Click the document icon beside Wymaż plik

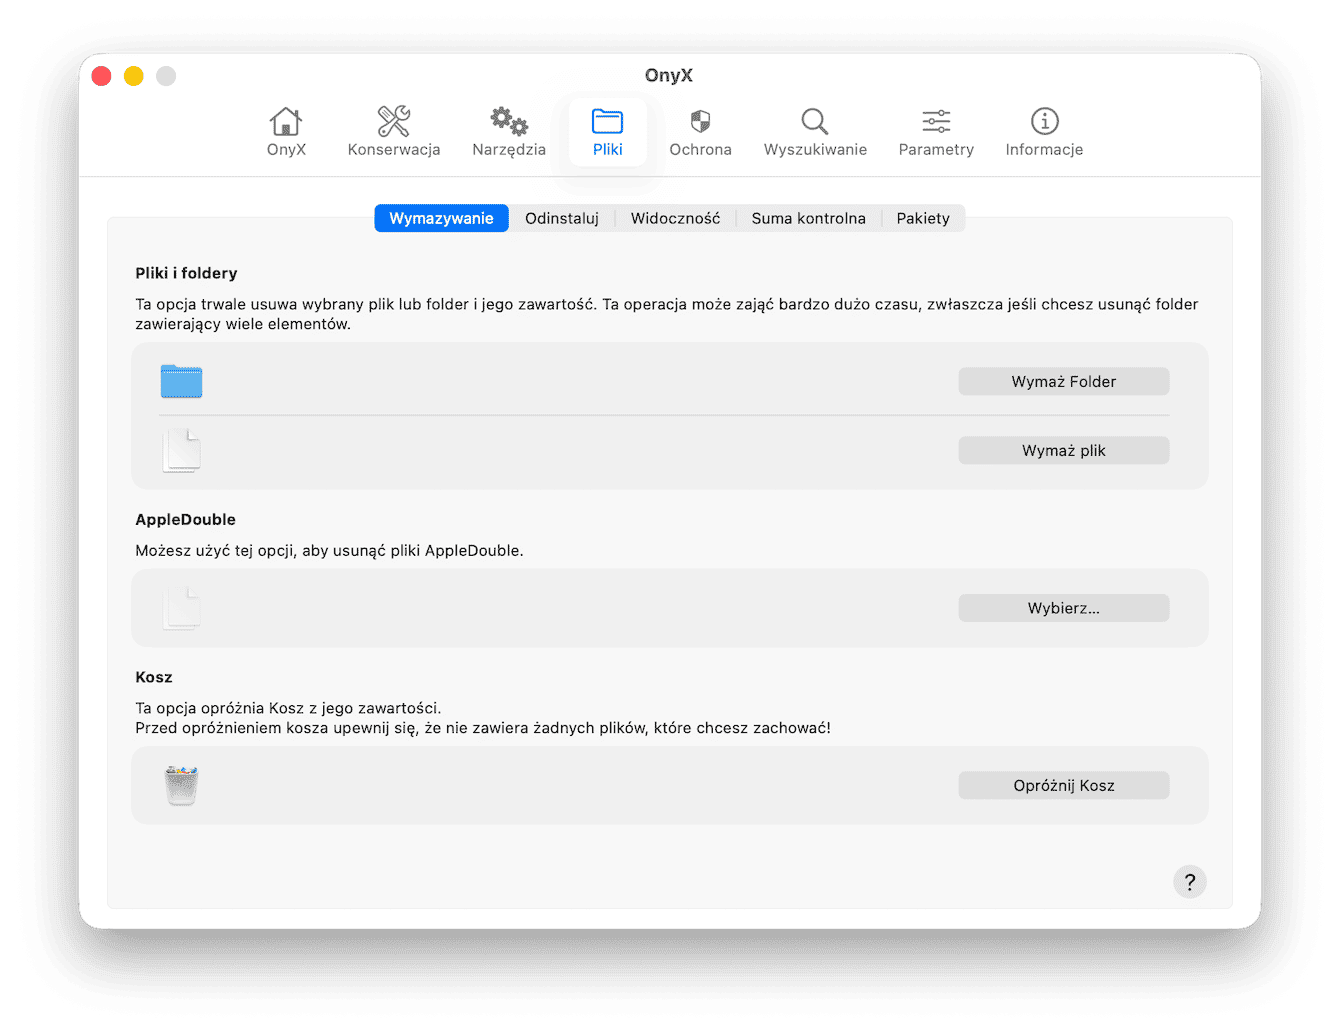click(182, 450)
